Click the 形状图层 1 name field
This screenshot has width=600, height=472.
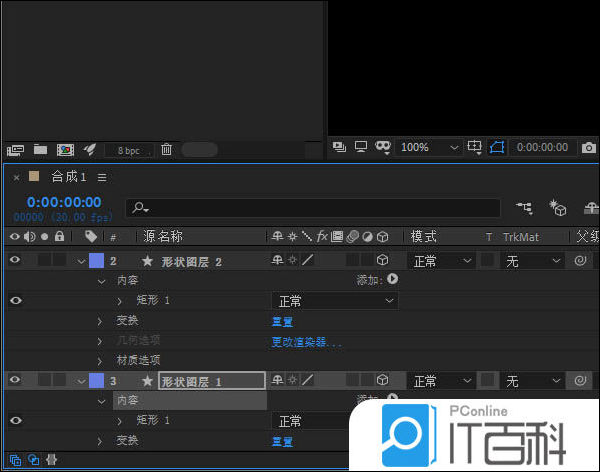212,381
